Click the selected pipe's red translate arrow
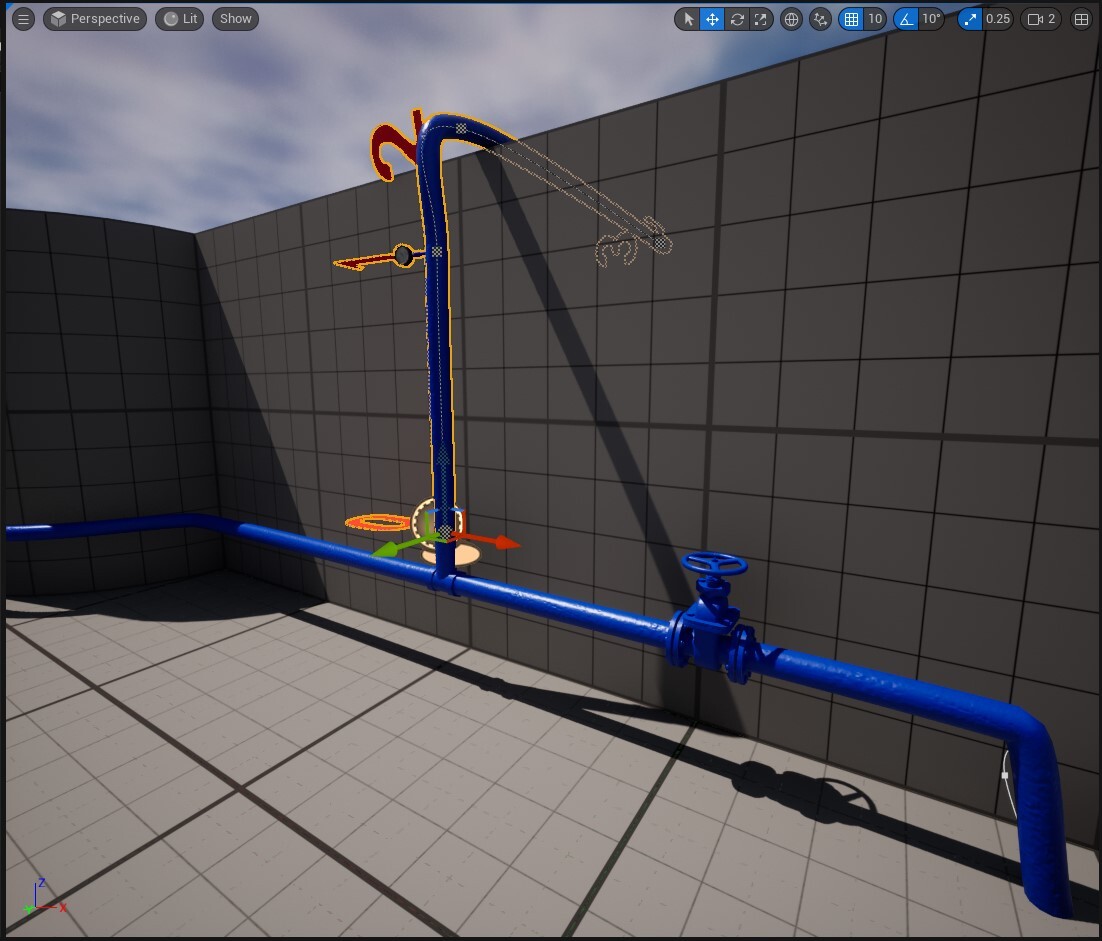Image resolution: width=1102 pixels, height=941 pixels. [490, 539]
